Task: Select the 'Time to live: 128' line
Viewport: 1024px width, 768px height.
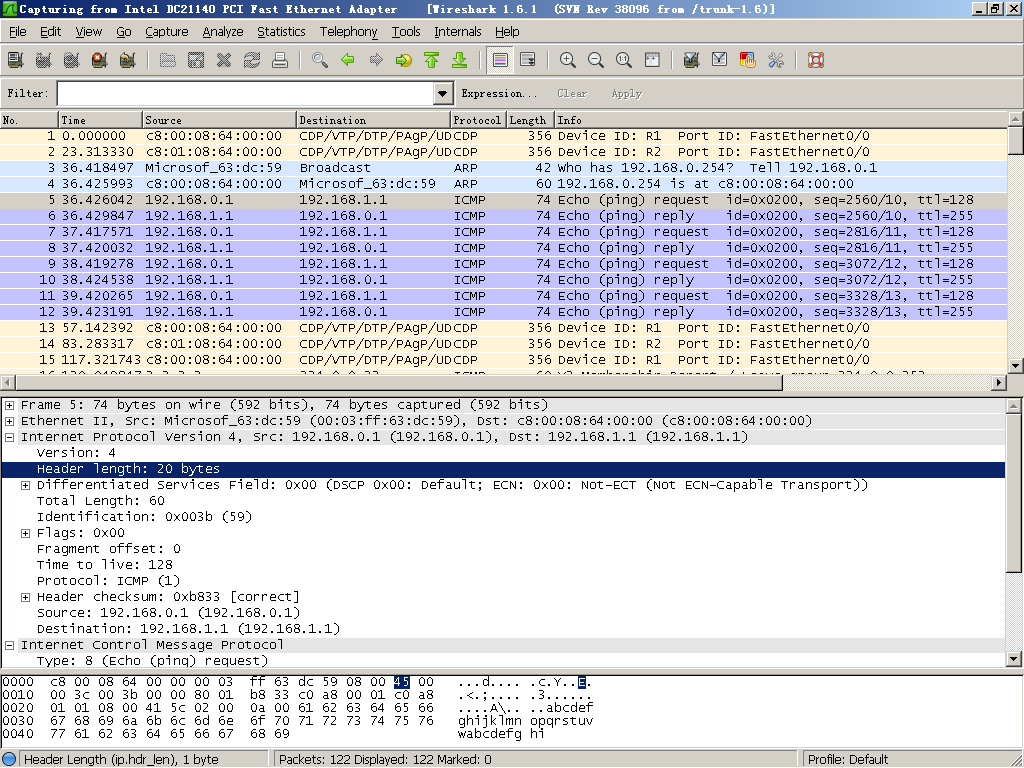Action: tap(104, 565)
